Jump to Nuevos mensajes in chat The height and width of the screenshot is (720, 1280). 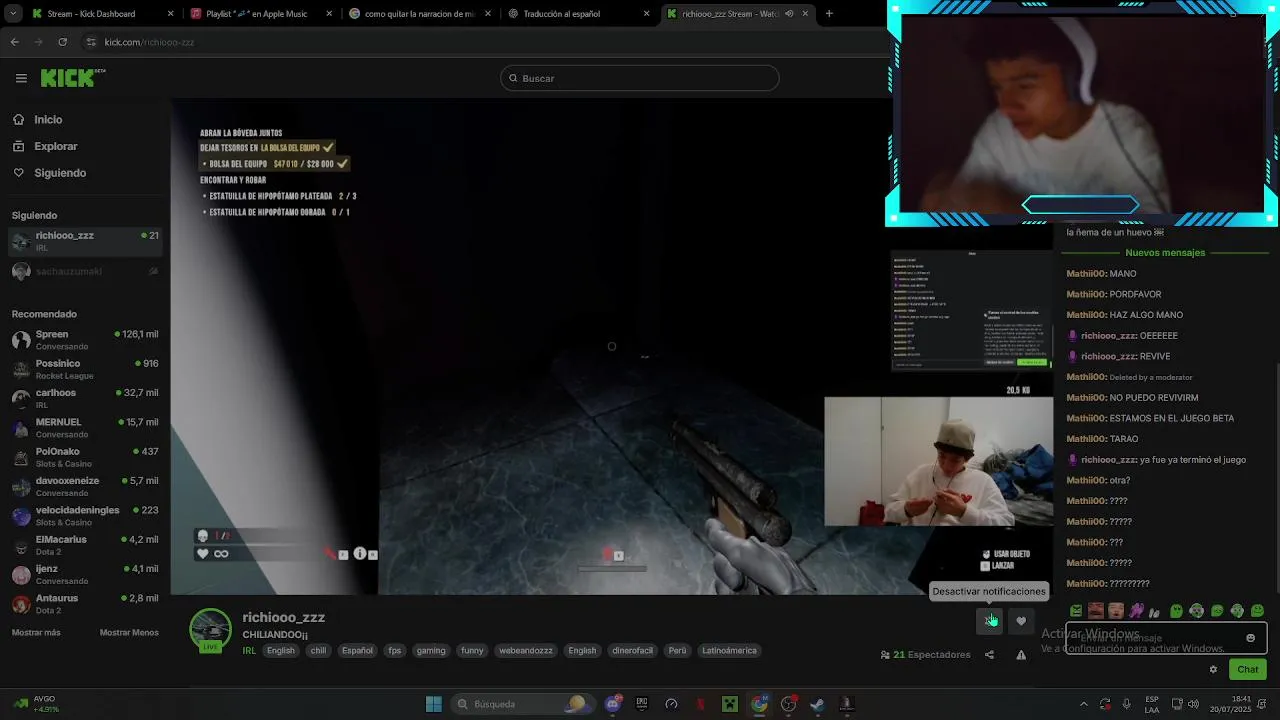[x=1165, y=253]
